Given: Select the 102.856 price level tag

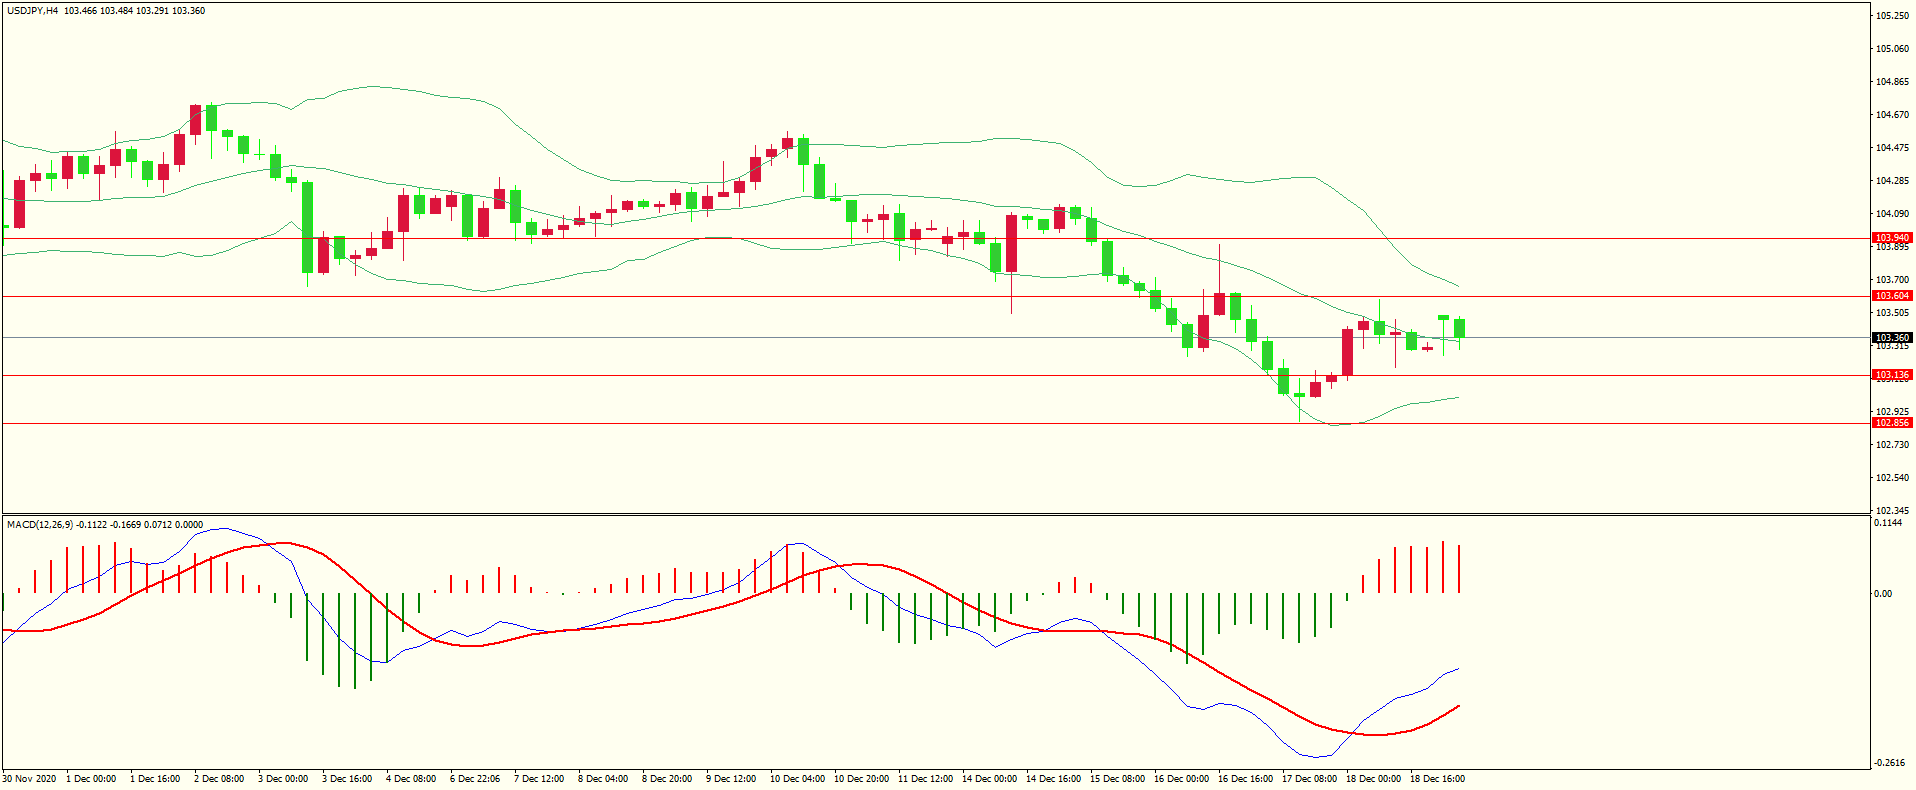Looking at the screenshot, I should click(x=1892, y=423).
